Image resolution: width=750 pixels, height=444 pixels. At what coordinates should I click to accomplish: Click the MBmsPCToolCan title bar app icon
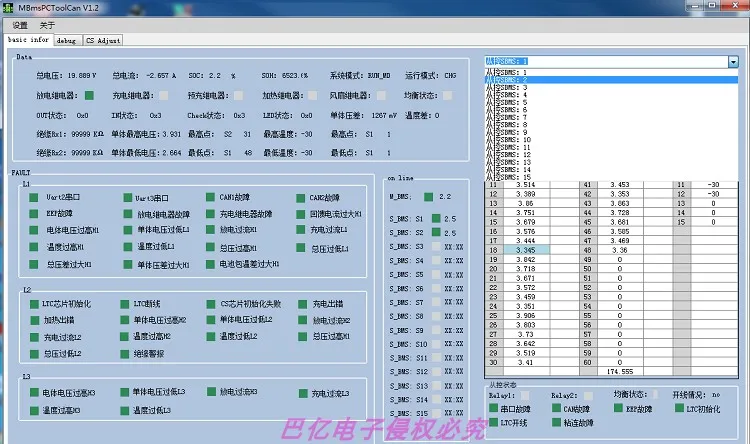coord(8,7)
